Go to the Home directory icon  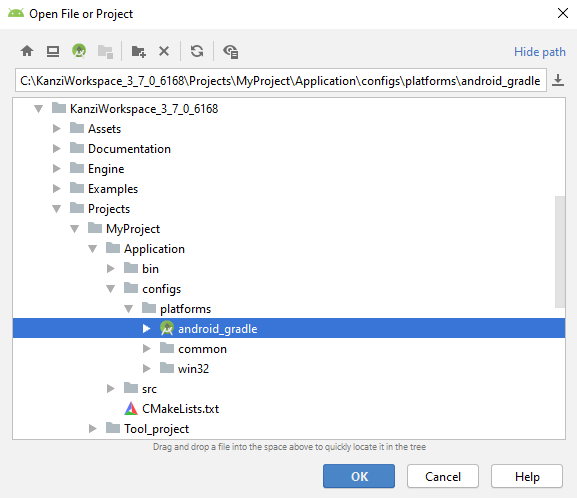27,51
